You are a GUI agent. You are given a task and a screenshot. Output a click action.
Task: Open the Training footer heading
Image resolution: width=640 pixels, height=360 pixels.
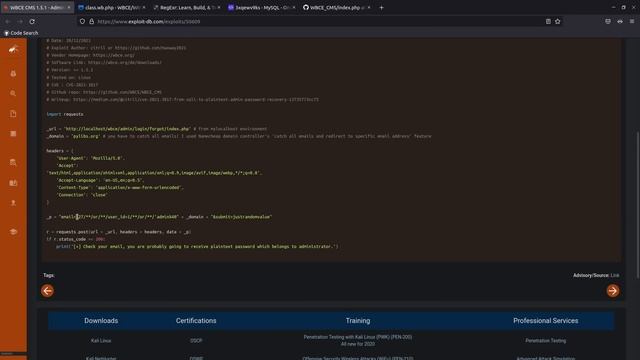coord(358,321)
